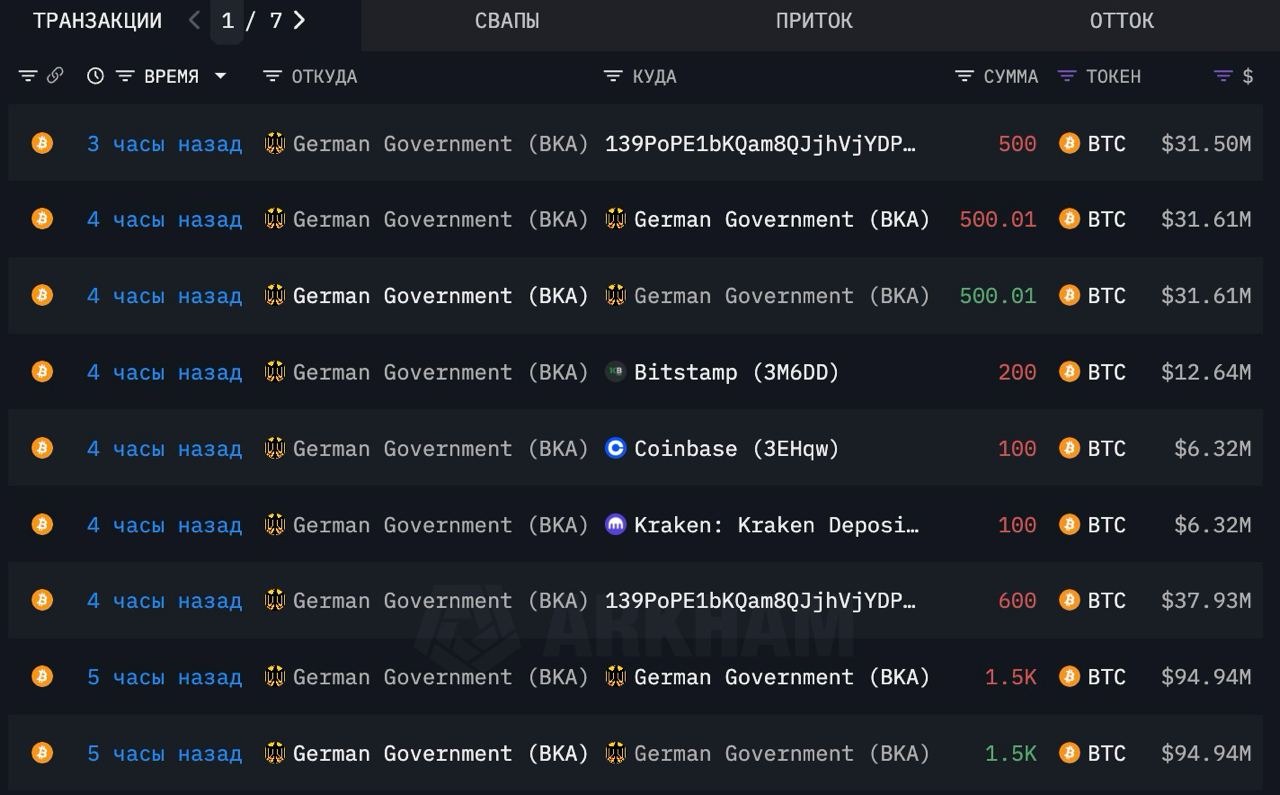
Task: Open the '4 часы назад' link in the Bitstamp row
Action: click(164, 373)
